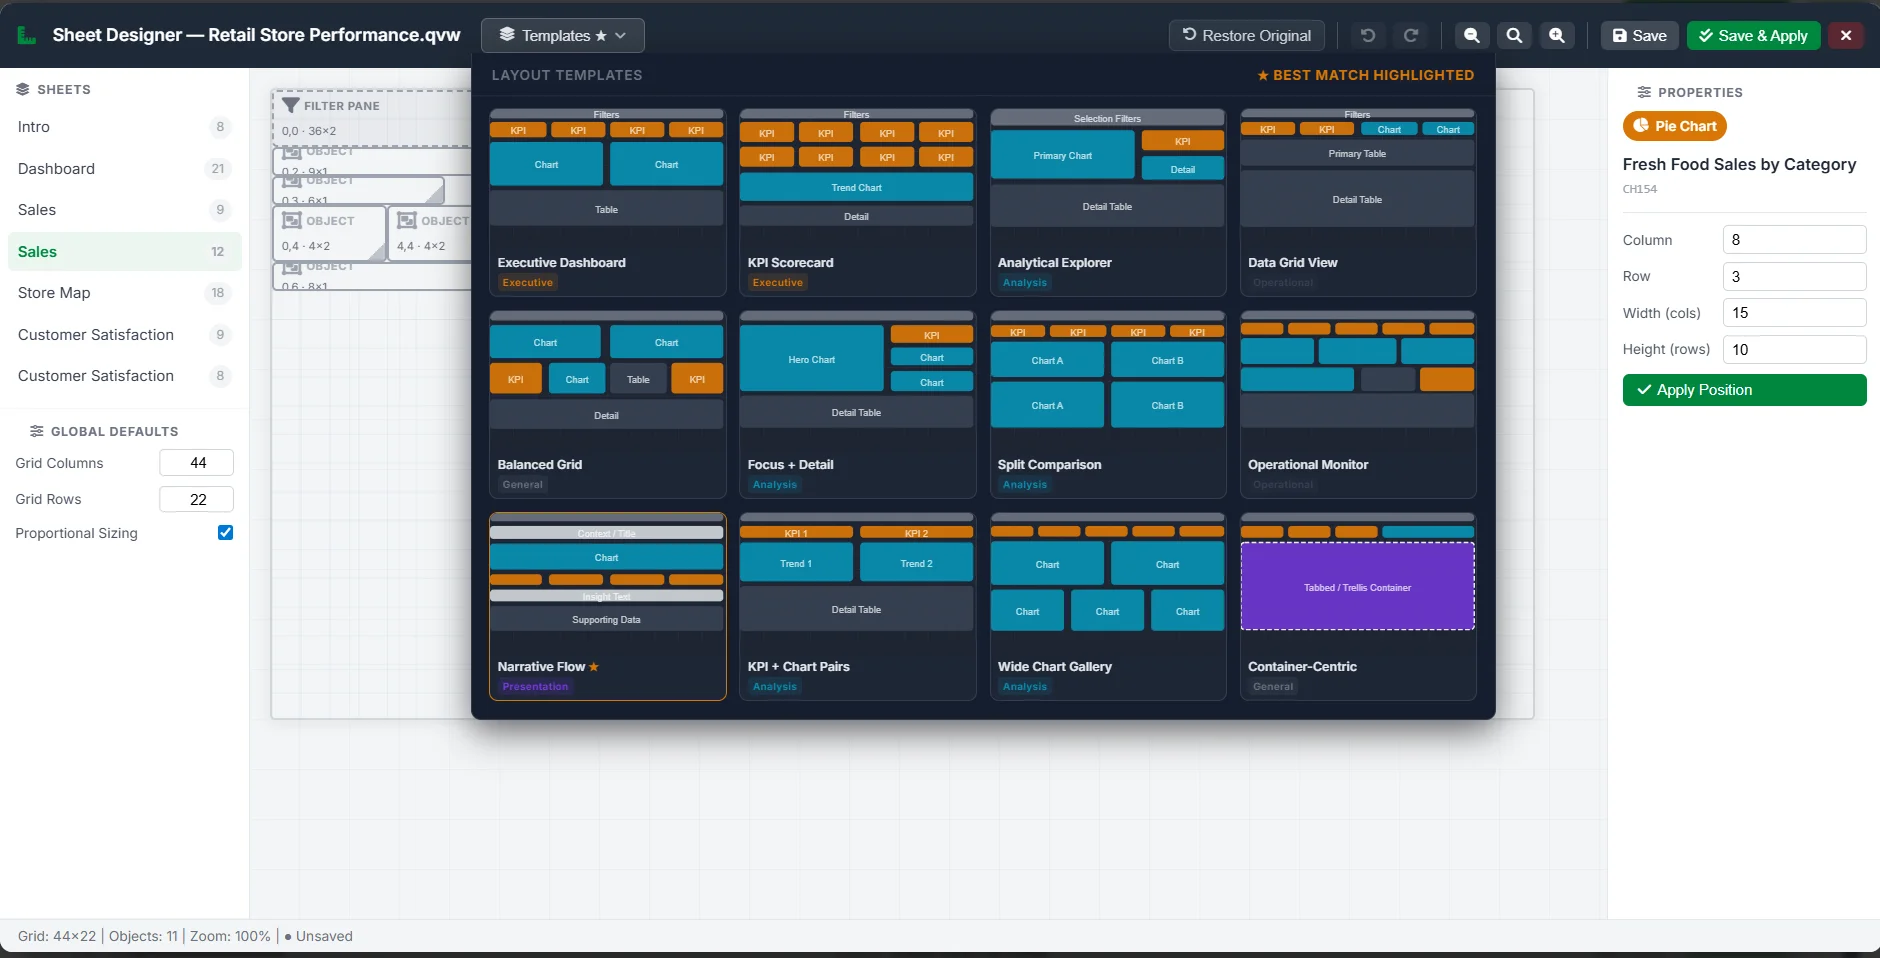The width and height of the screenshot is (1880, 958).
Task: Zoom out using the minus magnifier
Action: [x=1471, y=35]
